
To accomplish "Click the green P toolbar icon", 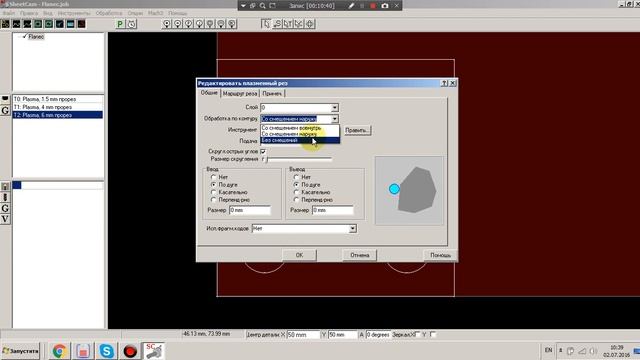I will (120, 24).
